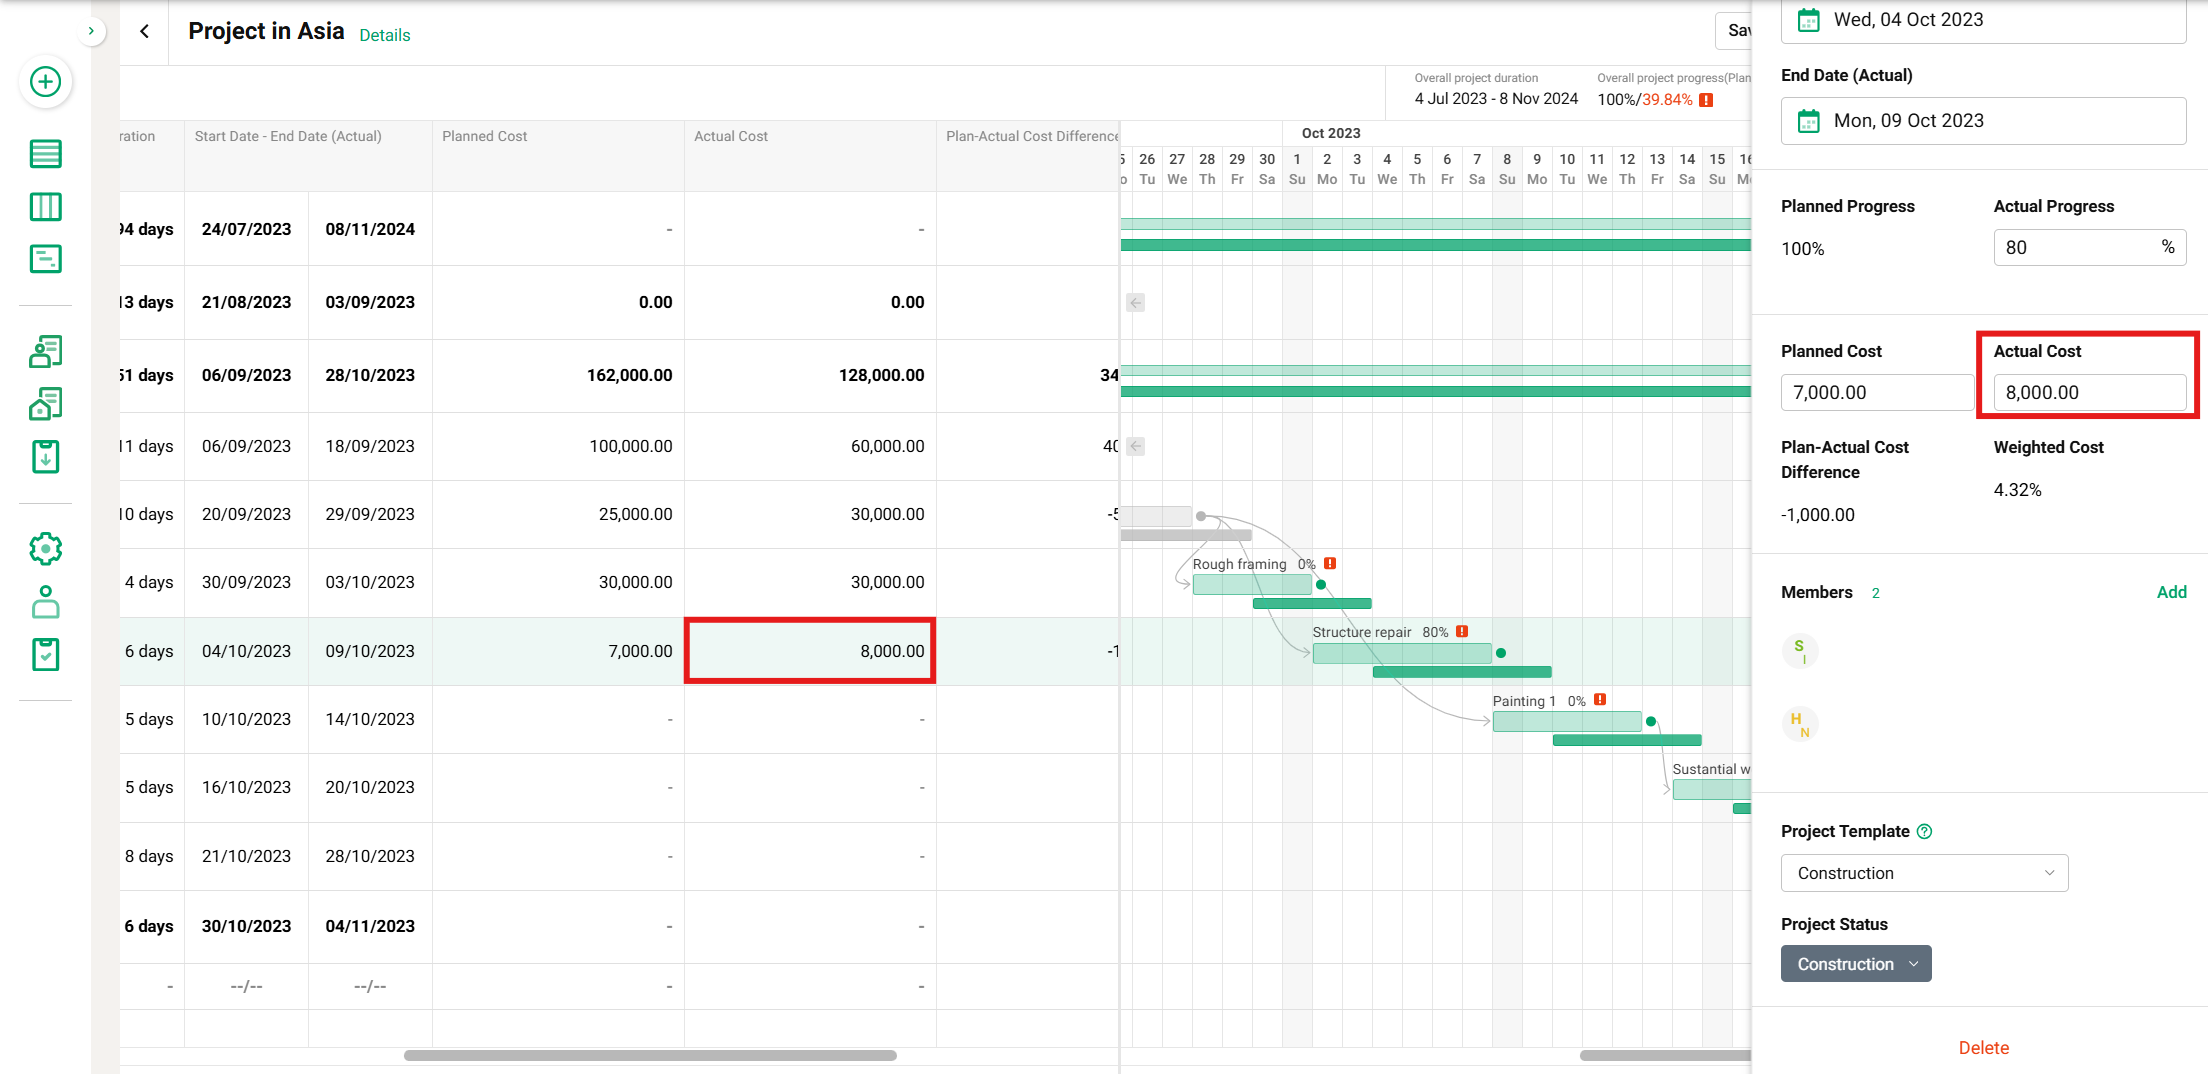Image resolution: width=2208 pixels, height=1074 pixels.
Task: Click the plus icon to create a new item
Action: click(45, 83)
